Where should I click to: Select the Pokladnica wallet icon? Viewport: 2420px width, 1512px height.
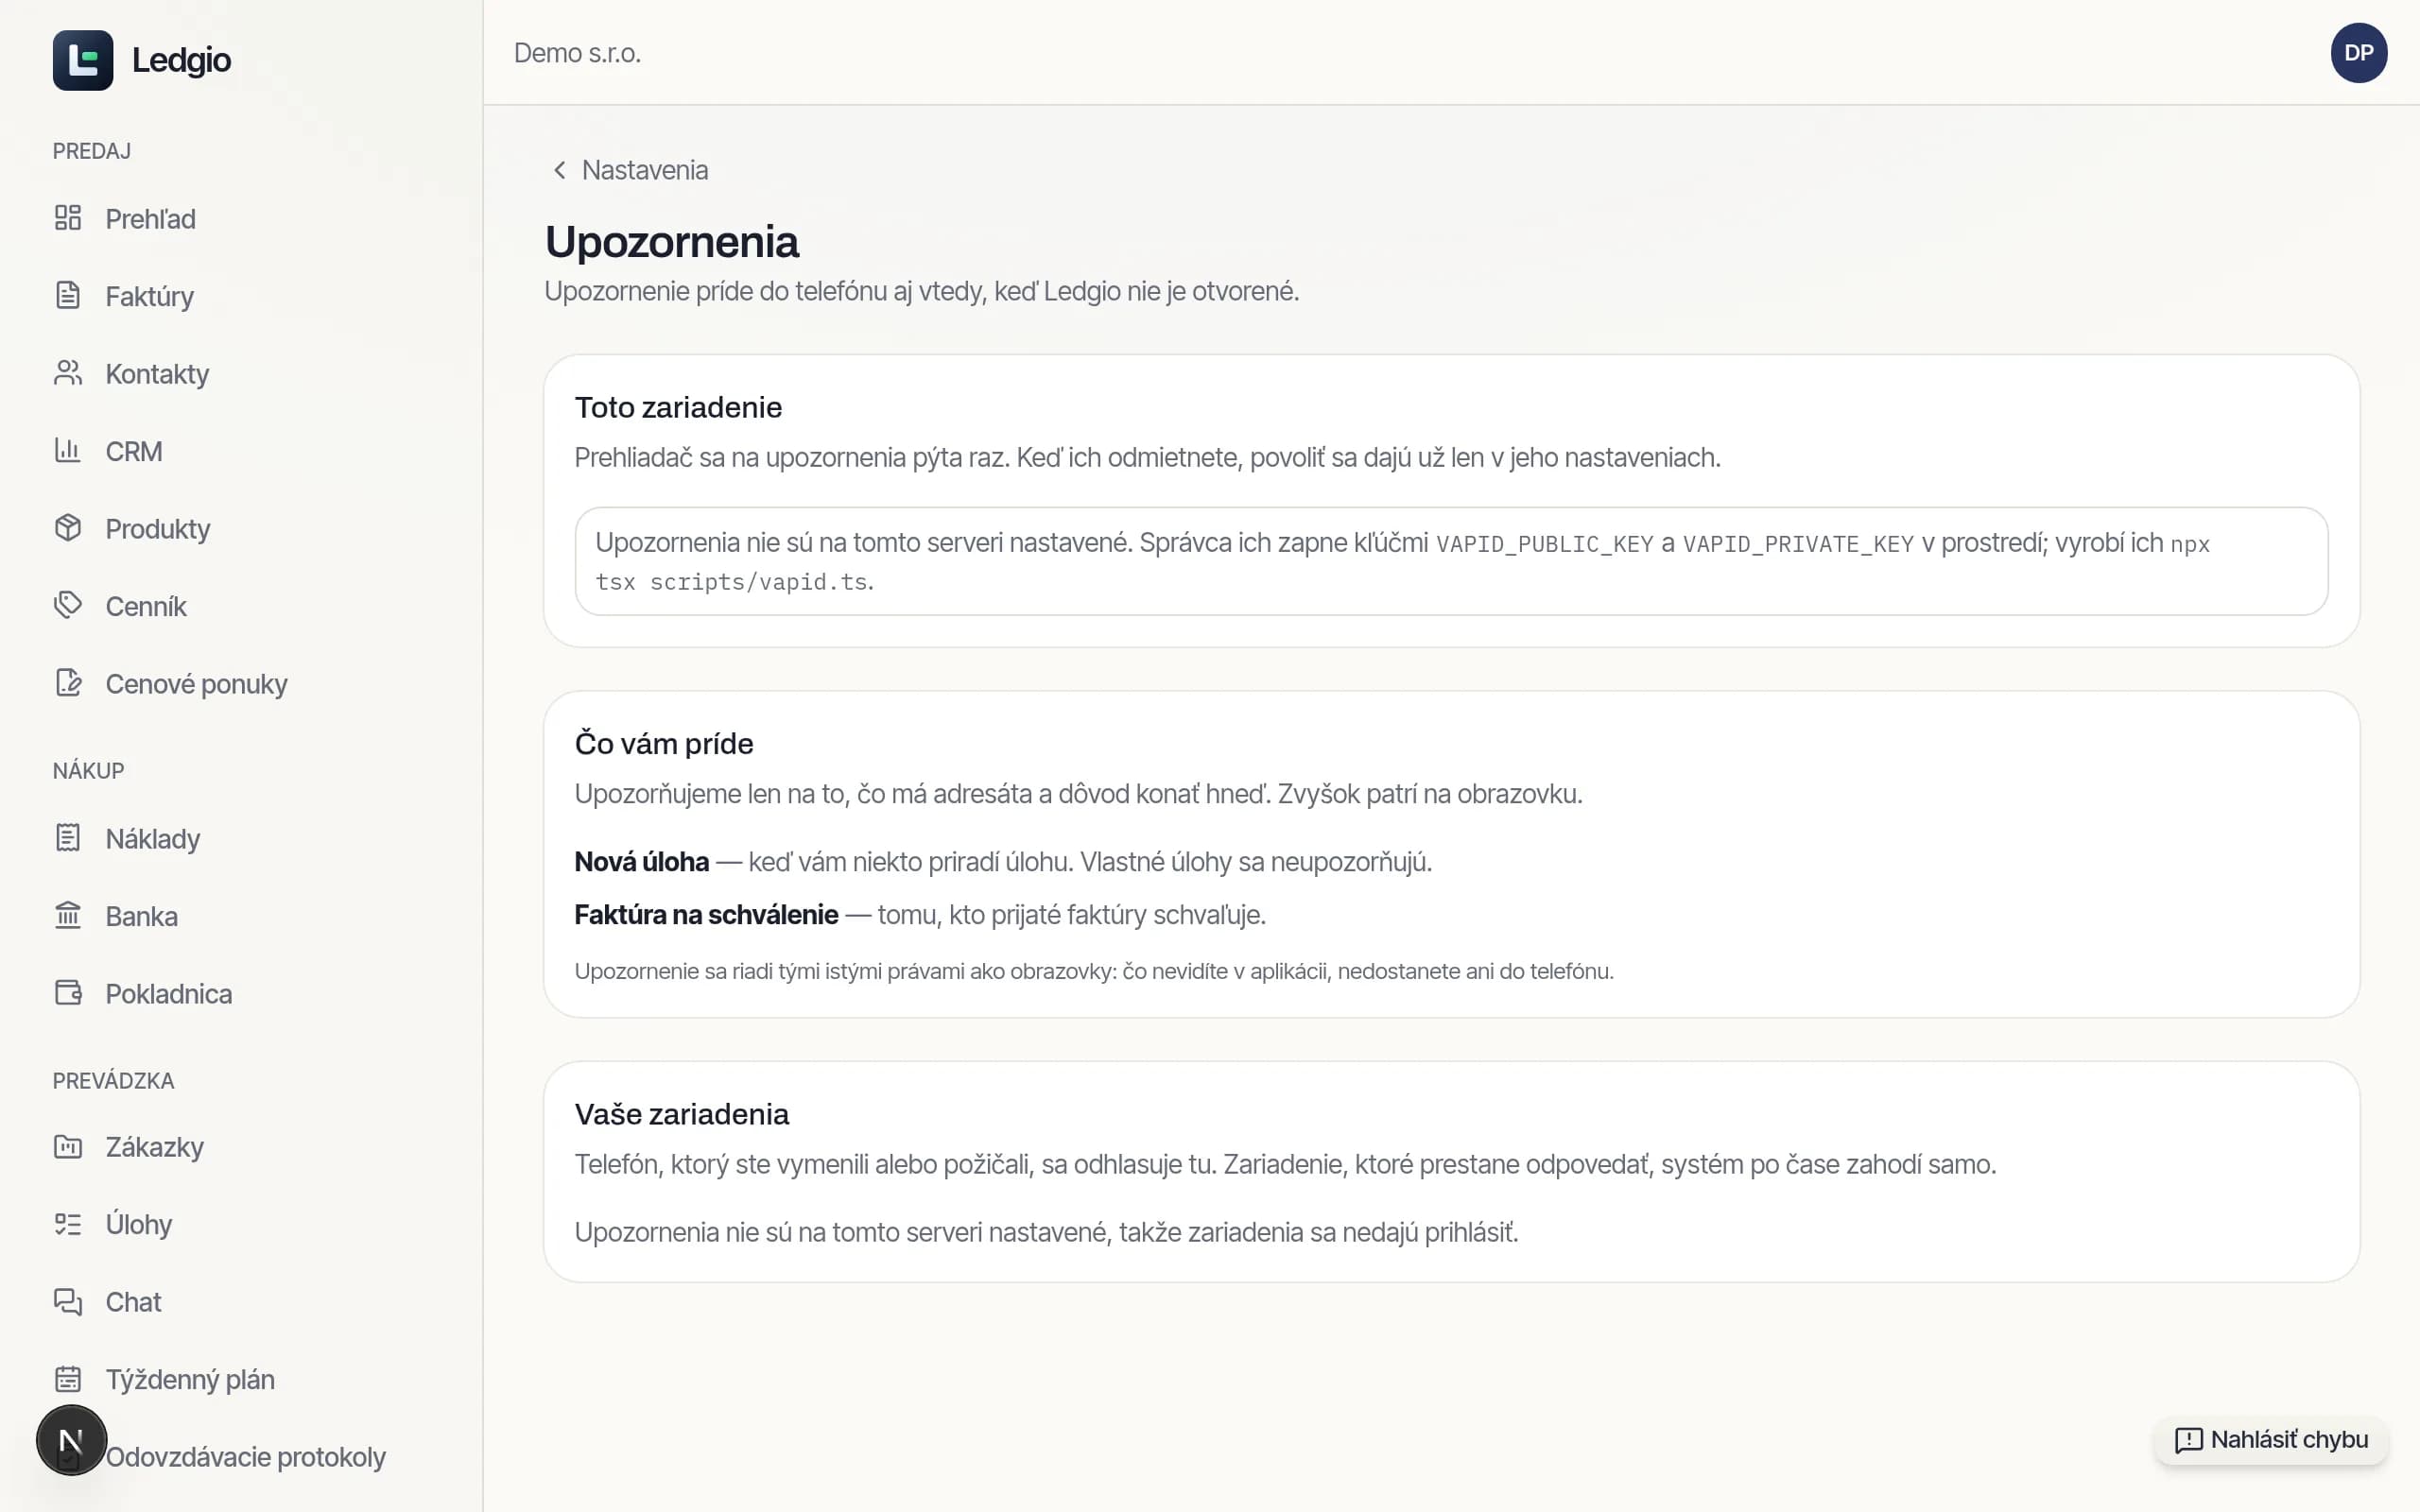pyautogui.click(x=68, y=993)
